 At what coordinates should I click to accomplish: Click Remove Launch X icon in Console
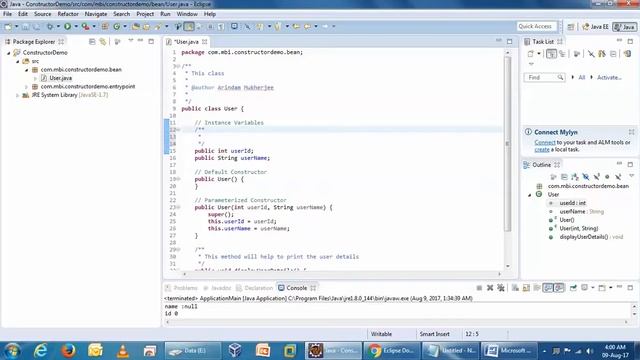click(x=490, y=288)
